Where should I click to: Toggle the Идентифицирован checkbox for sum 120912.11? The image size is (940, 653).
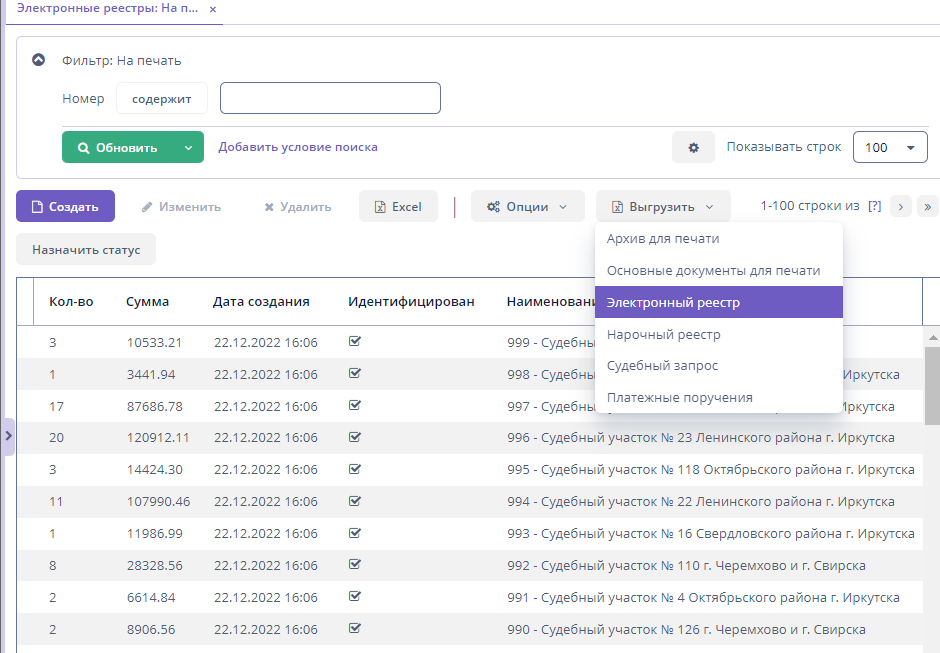pos(355,437)
